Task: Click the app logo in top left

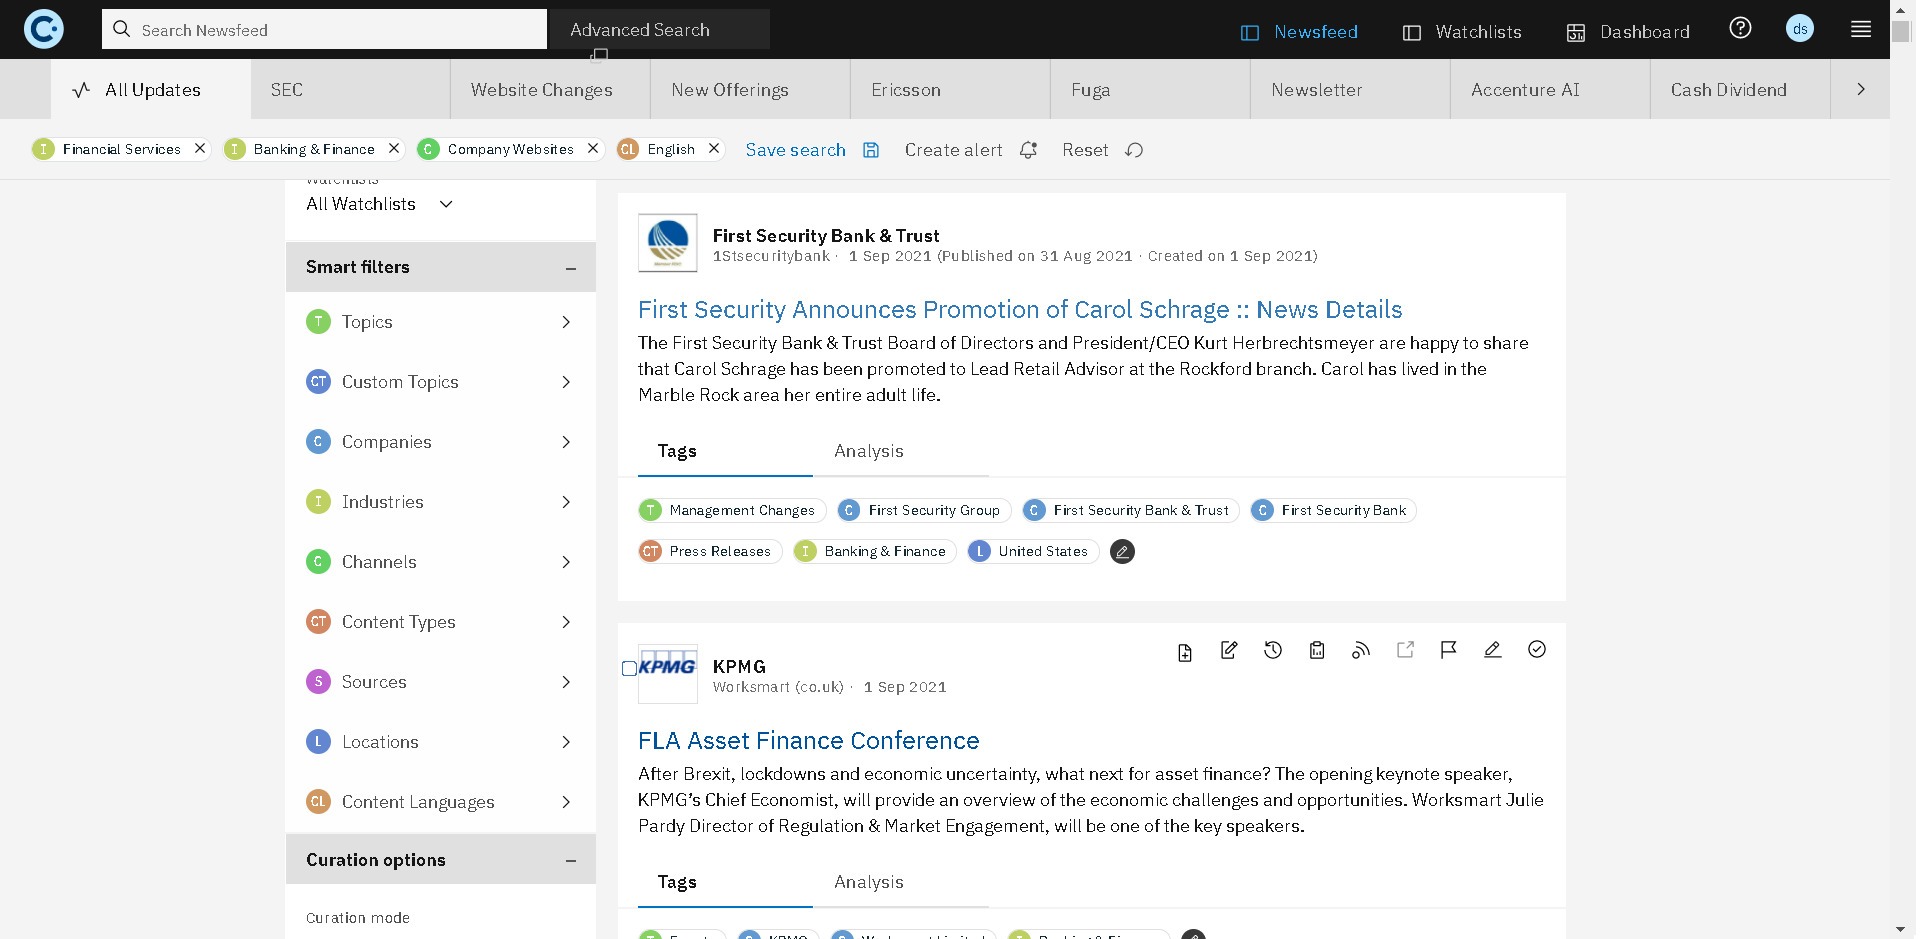Action: 44,29
